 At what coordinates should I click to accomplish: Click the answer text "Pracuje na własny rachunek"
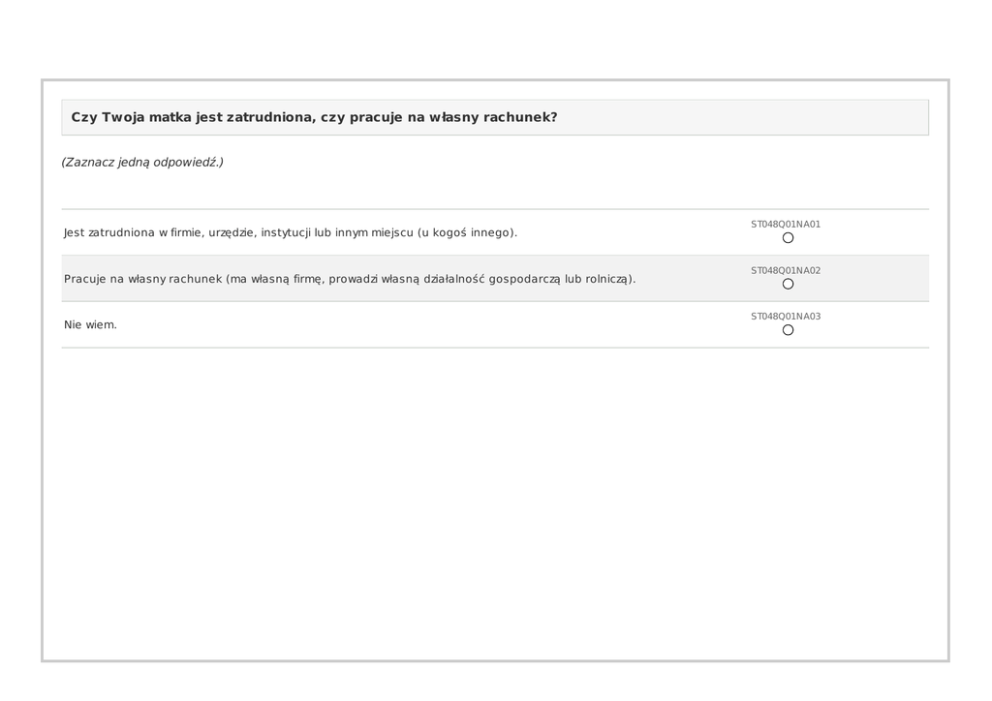coord(142,279)
